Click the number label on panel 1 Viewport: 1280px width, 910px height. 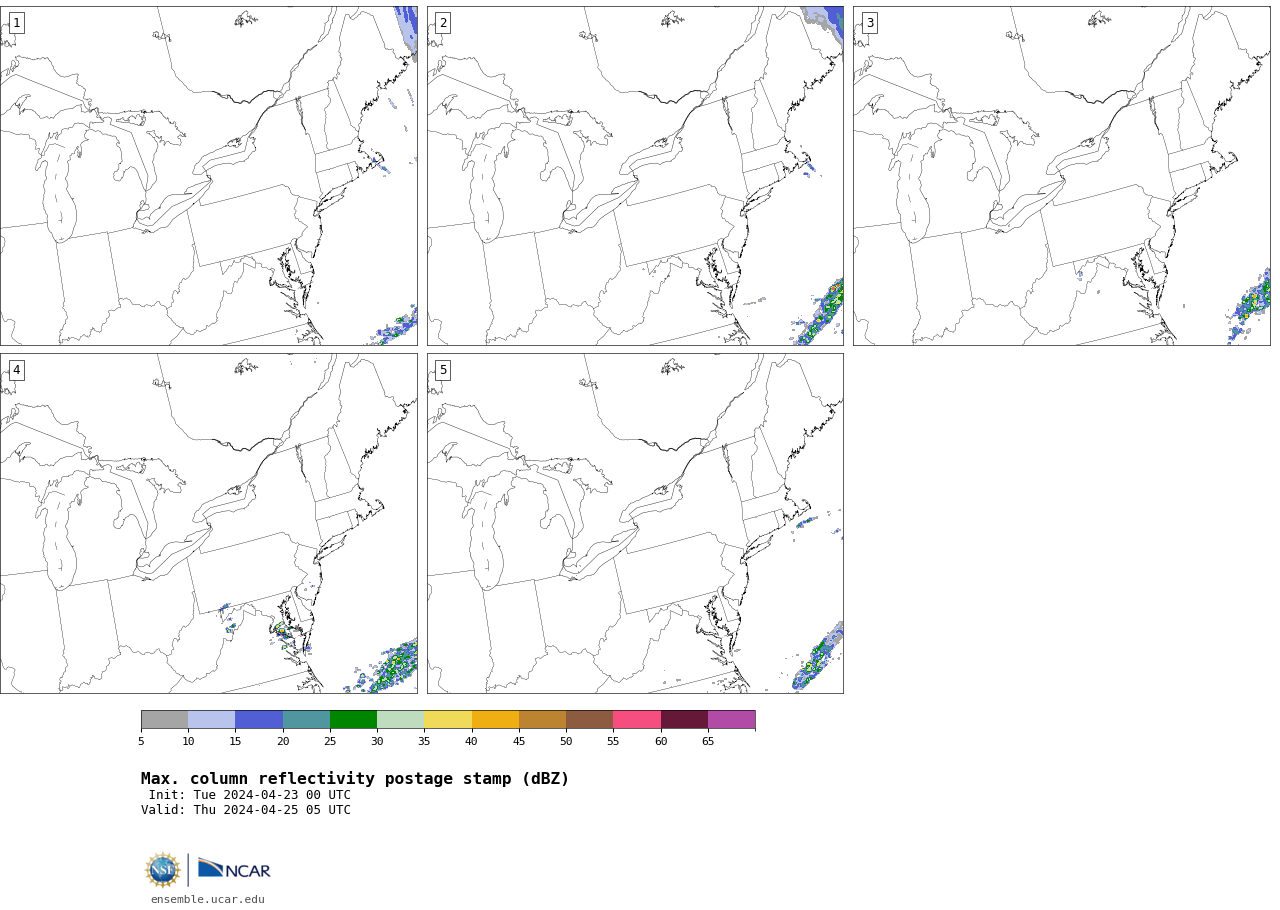tap(16, 23)
